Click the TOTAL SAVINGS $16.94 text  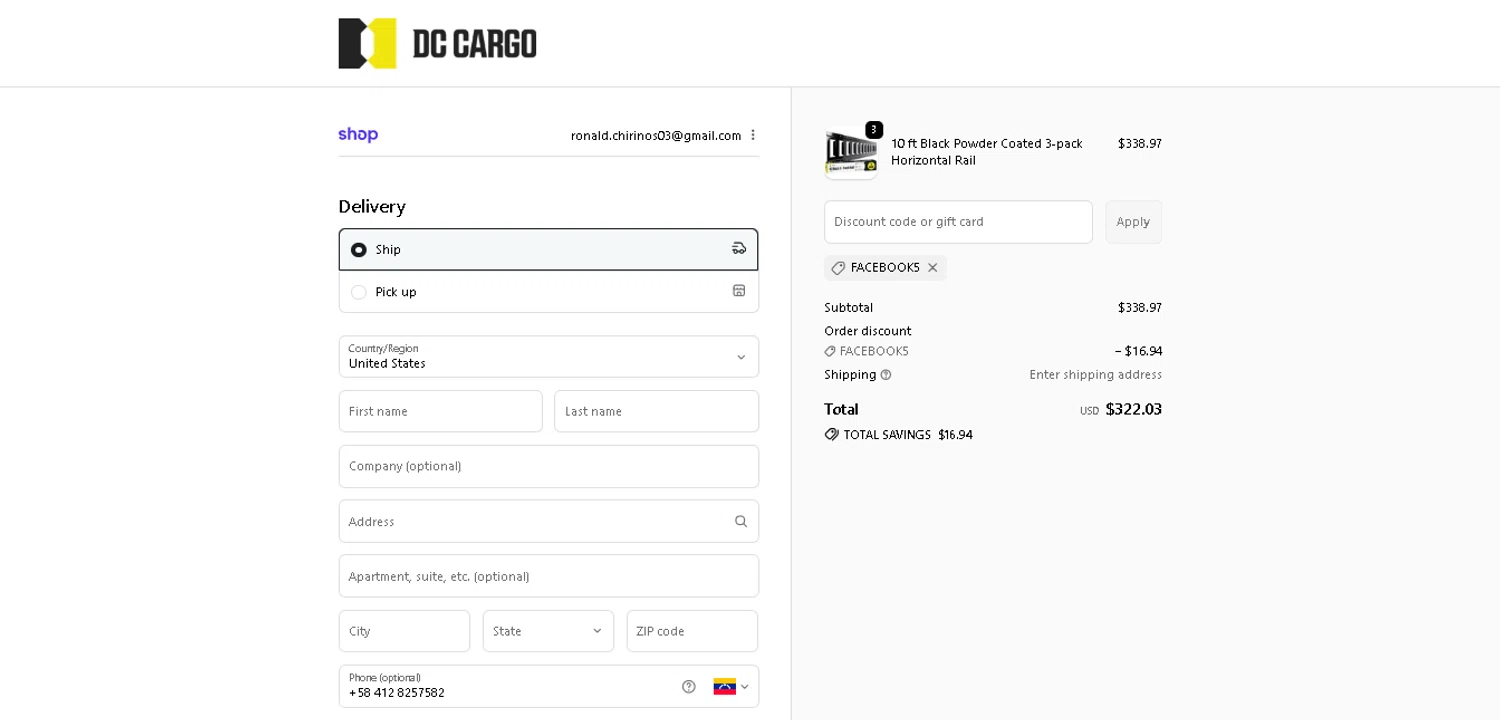[908, 435]
